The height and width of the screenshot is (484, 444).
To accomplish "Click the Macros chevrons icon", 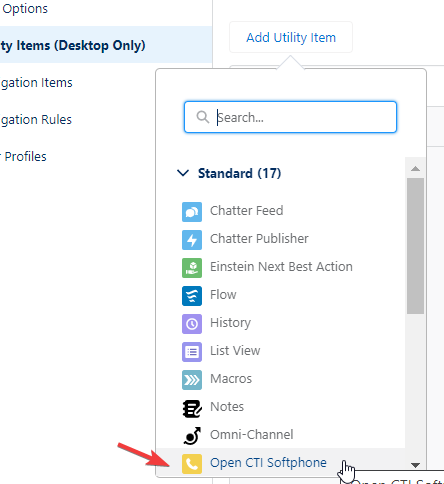I will click(192, 380).
